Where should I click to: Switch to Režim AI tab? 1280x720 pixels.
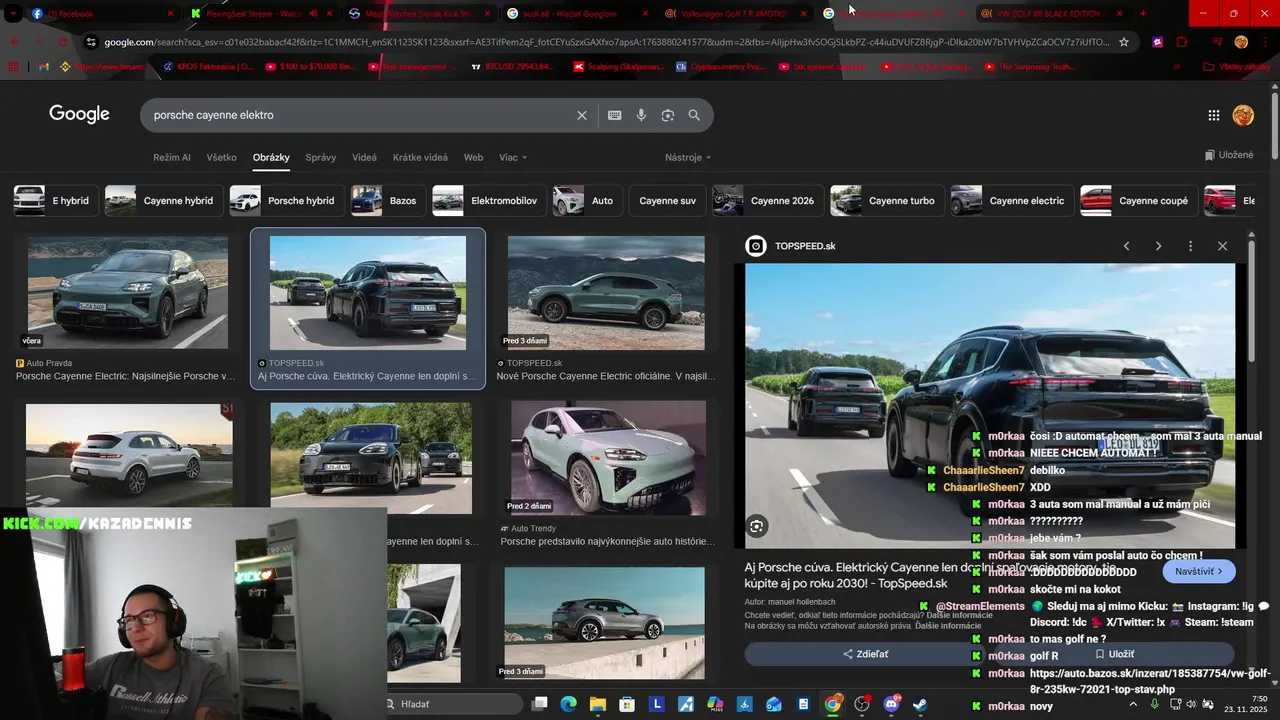coord(172,157)
